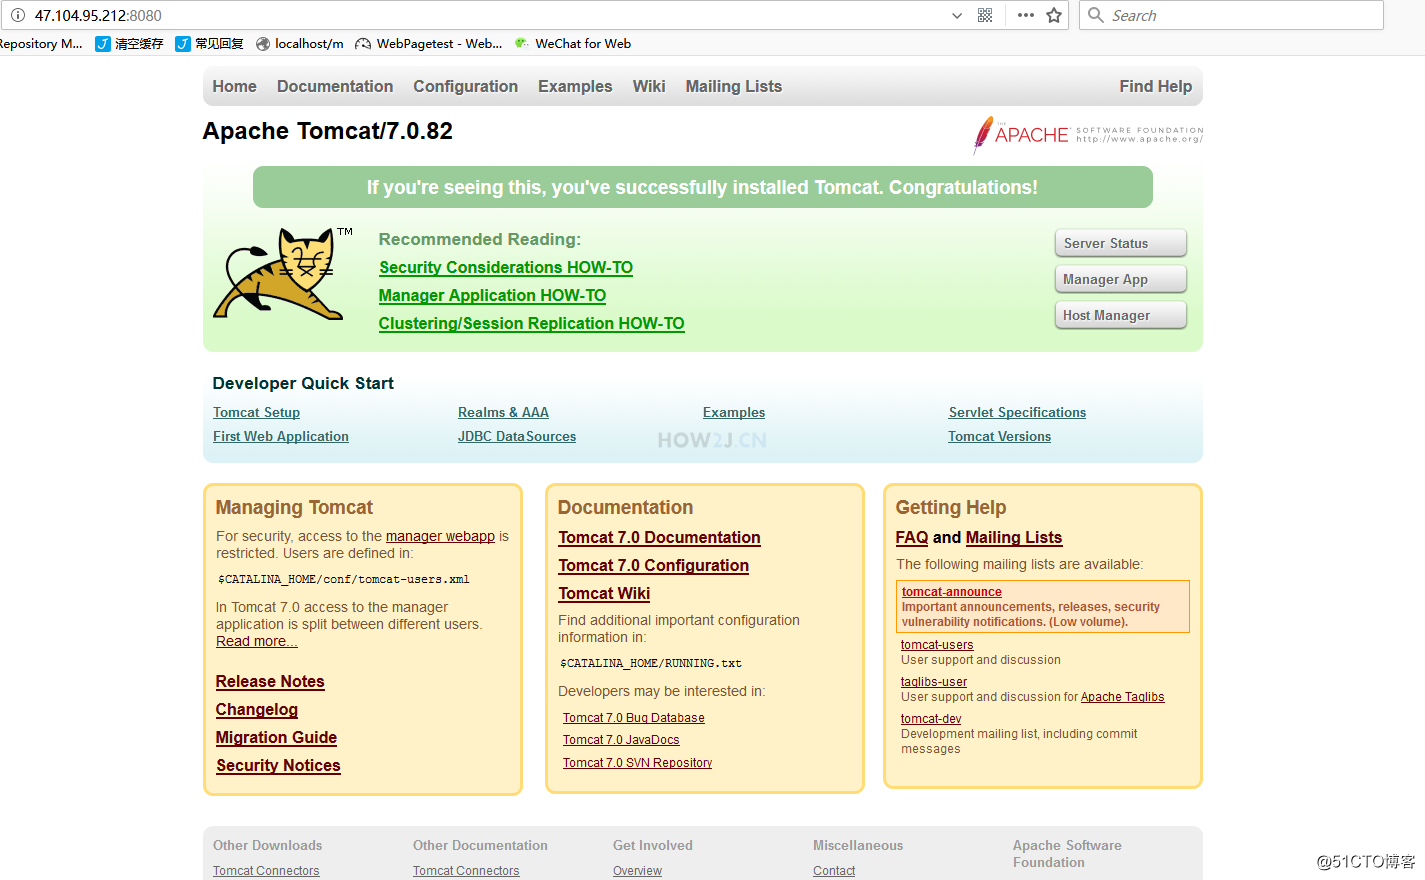The image size is (1425, 880).
Task: Open Tomcat 7.0 JavaDocs link
Action: [621, 740]
